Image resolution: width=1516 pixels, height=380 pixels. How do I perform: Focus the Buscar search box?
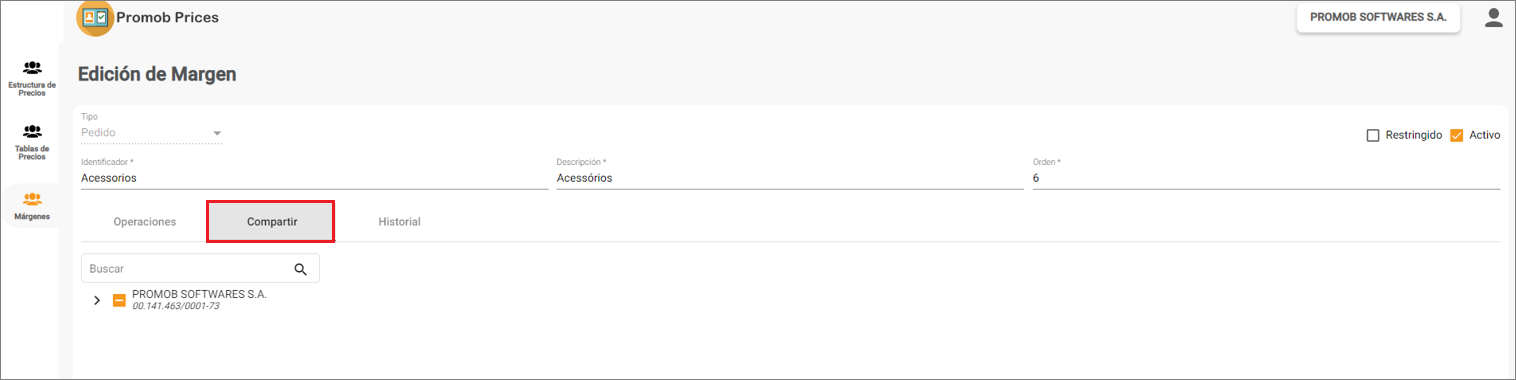click(x=186, y=269)
